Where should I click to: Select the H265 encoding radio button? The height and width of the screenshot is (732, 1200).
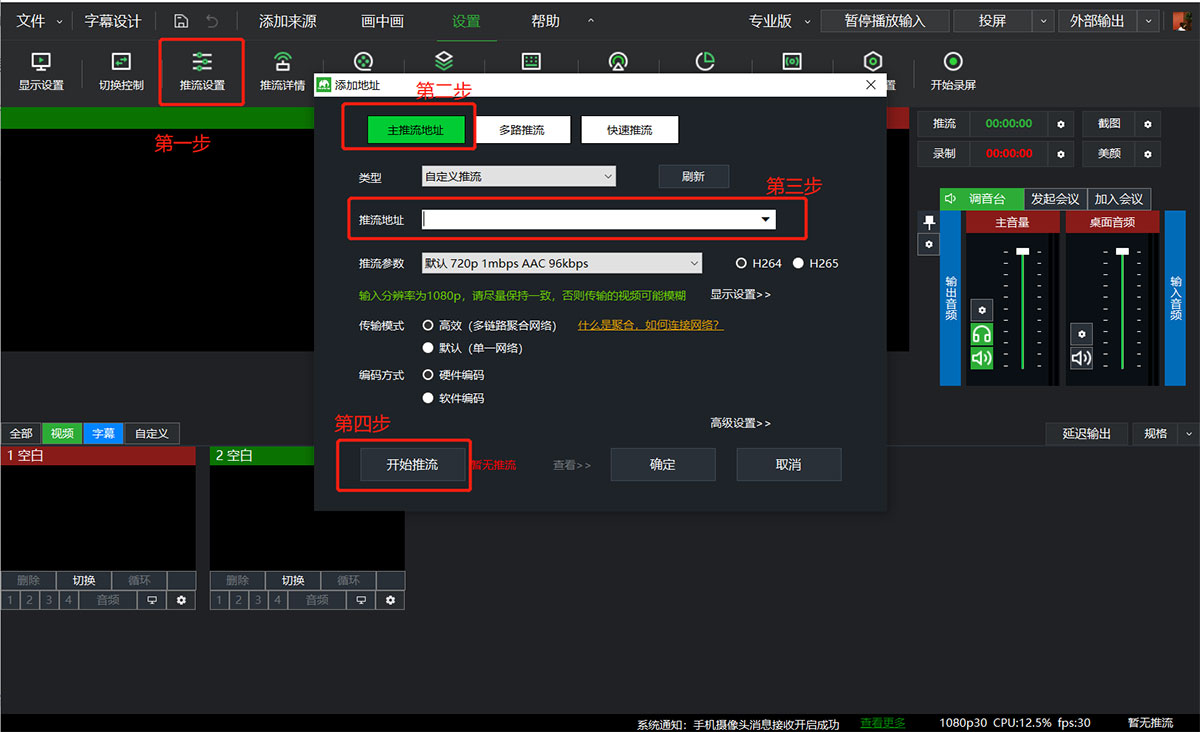pos(798,264)
